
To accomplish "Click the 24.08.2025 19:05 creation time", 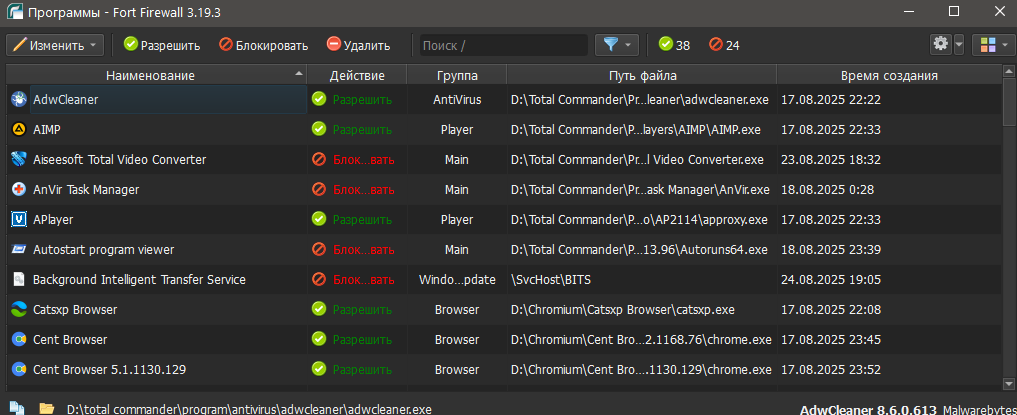I will (x=831, y=279).
